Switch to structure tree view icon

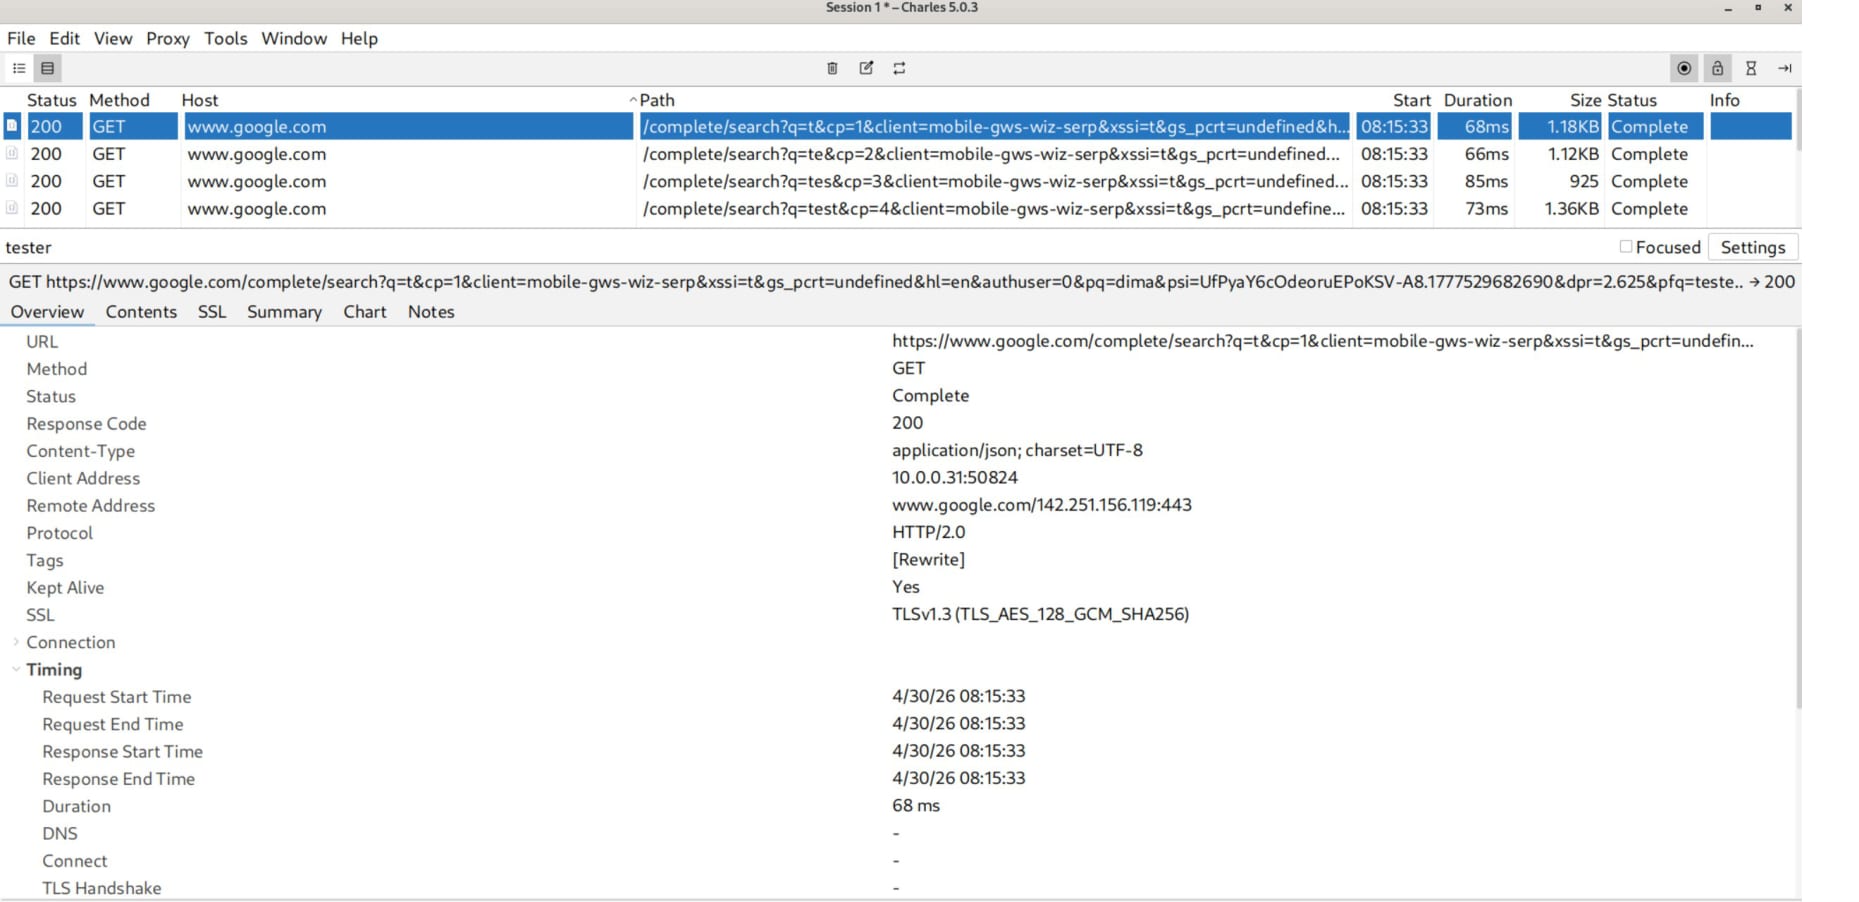pyautogui.click(x=19, y=68)
